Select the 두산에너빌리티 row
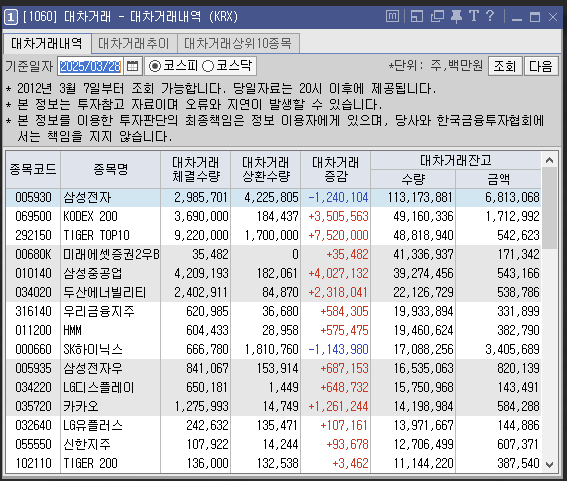This screenshot has width=567, height=481. point(273,292)
